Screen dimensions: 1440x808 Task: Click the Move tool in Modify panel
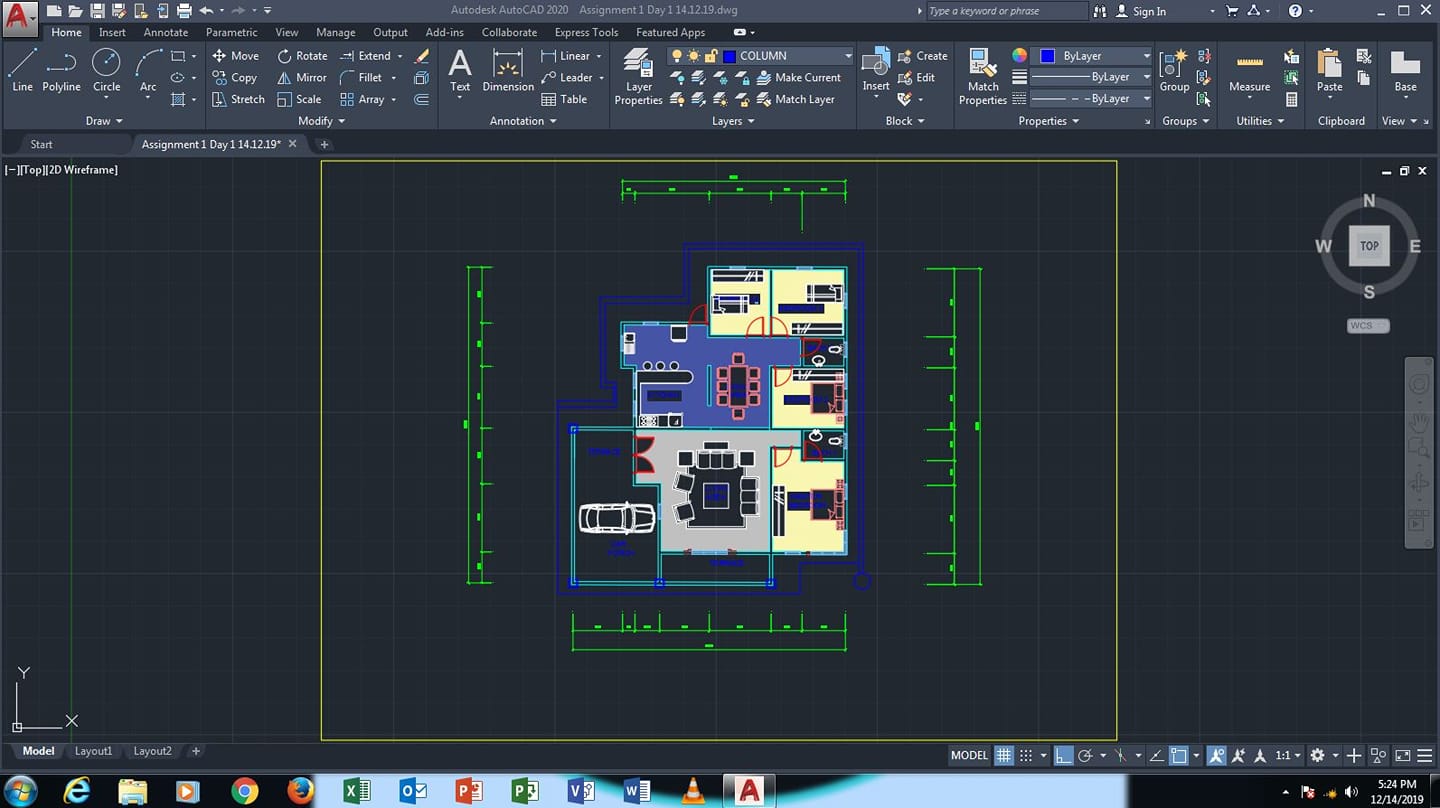235,56
